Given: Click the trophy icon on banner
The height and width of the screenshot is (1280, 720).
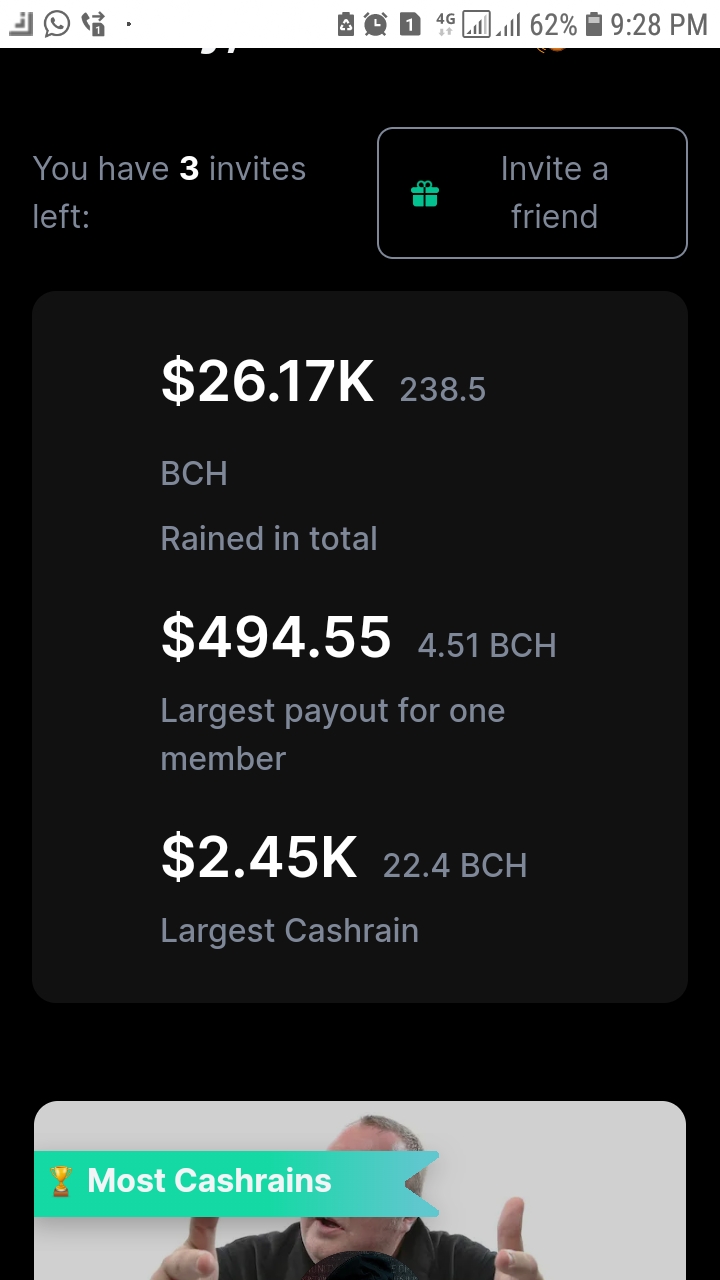Looking at the screenshot, I should (61, 1181).
